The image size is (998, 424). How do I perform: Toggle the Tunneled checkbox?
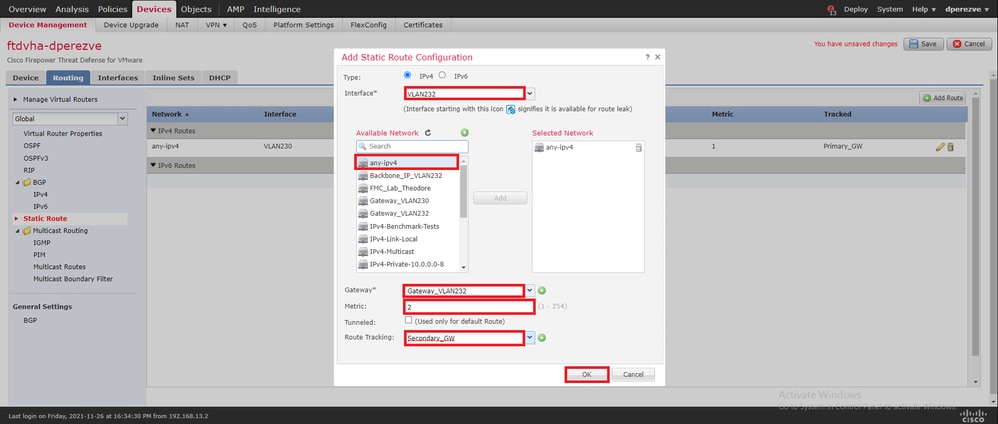(x=409, y=320)
